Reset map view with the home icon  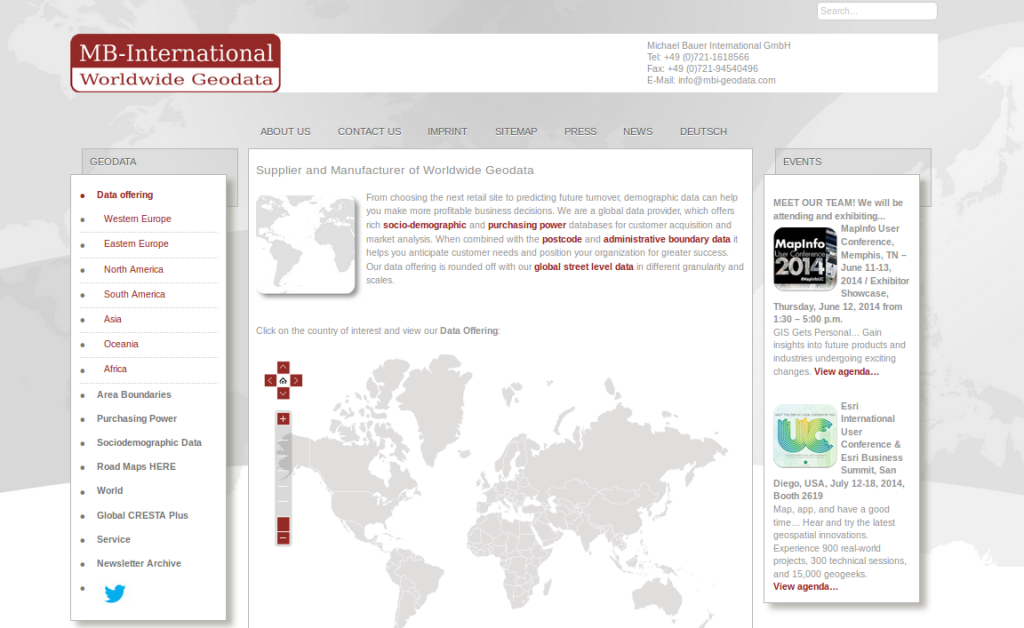coord(283,381)
